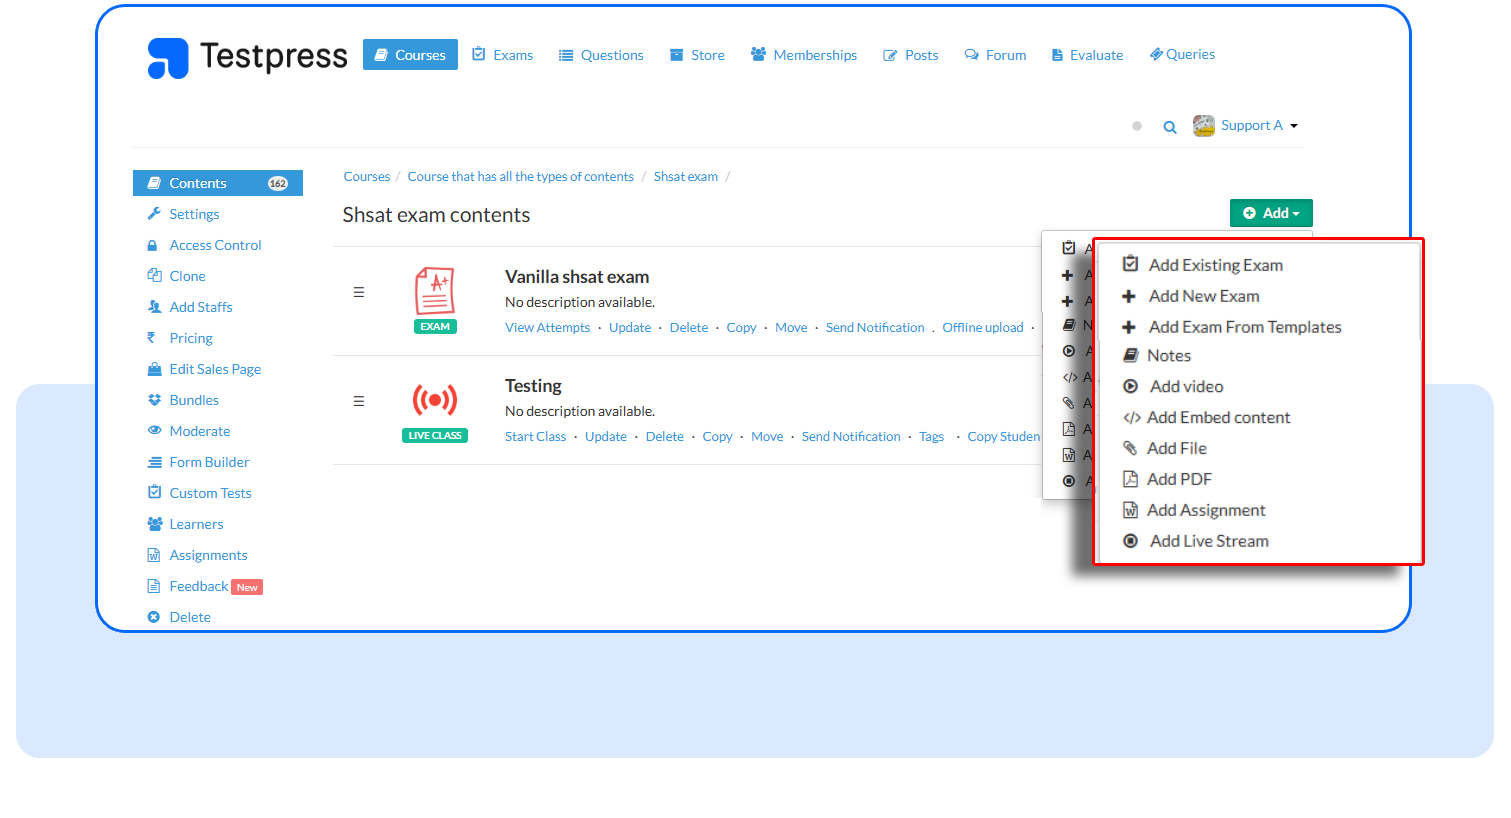Click the Evaluate document icon
This screenshot has height=818, width=1511.
[1057, 55]
